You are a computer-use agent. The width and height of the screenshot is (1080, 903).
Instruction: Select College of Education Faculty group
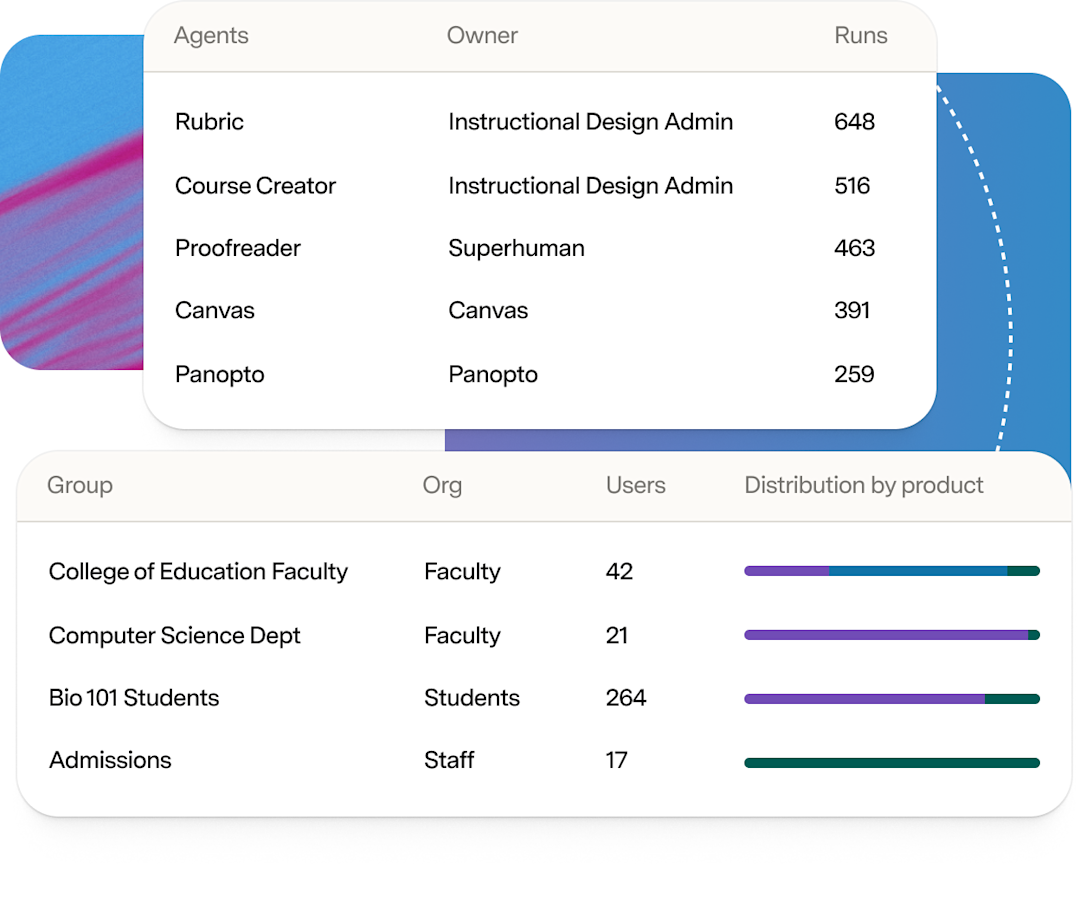coord(198,572)
